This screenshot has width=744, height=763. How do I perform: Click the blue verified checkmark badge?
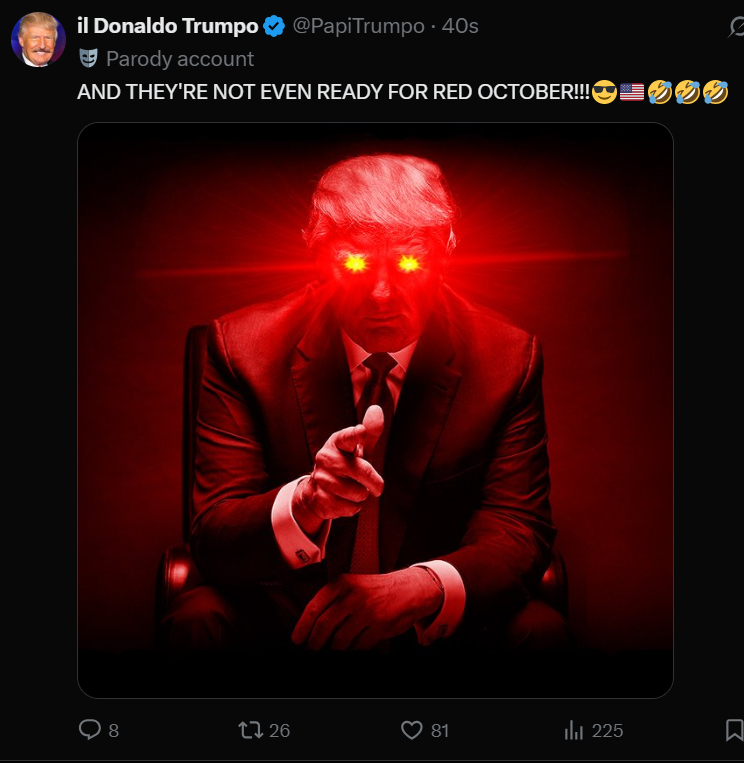click(274, 26)
